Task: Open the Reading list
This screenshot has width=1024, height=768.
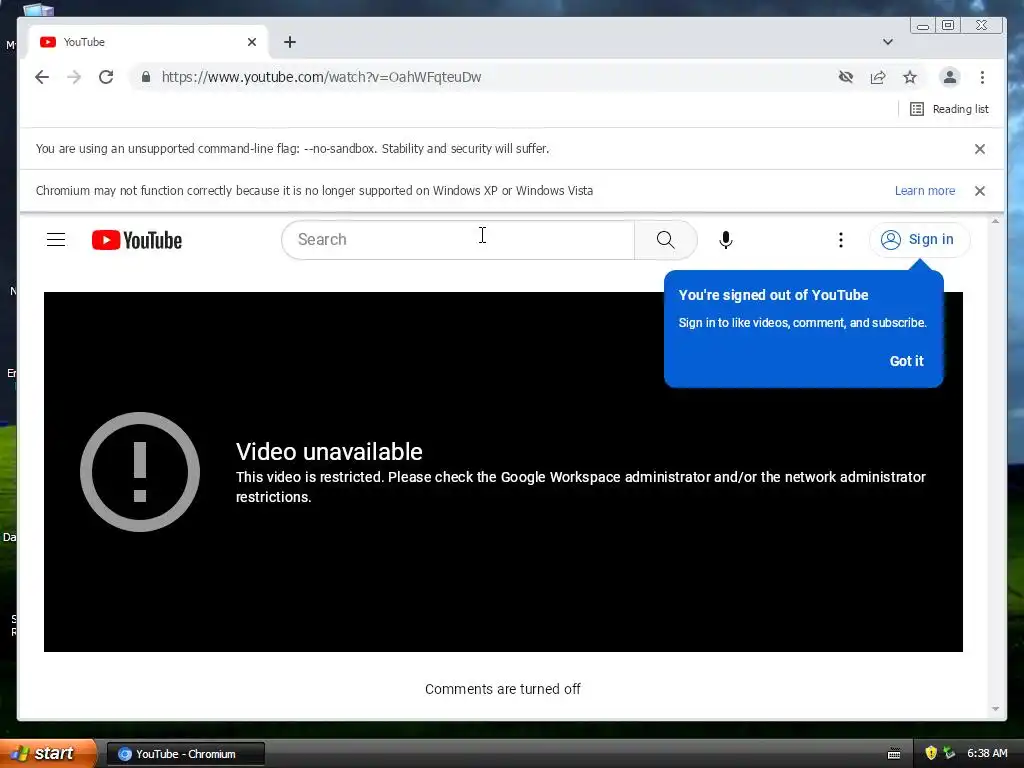Action: pos(949,109)
